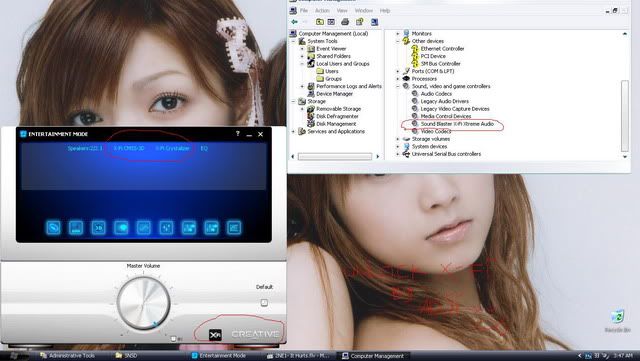Select Computer Management (Local) root node
The image size is (640, 361).
click(333, 33)
